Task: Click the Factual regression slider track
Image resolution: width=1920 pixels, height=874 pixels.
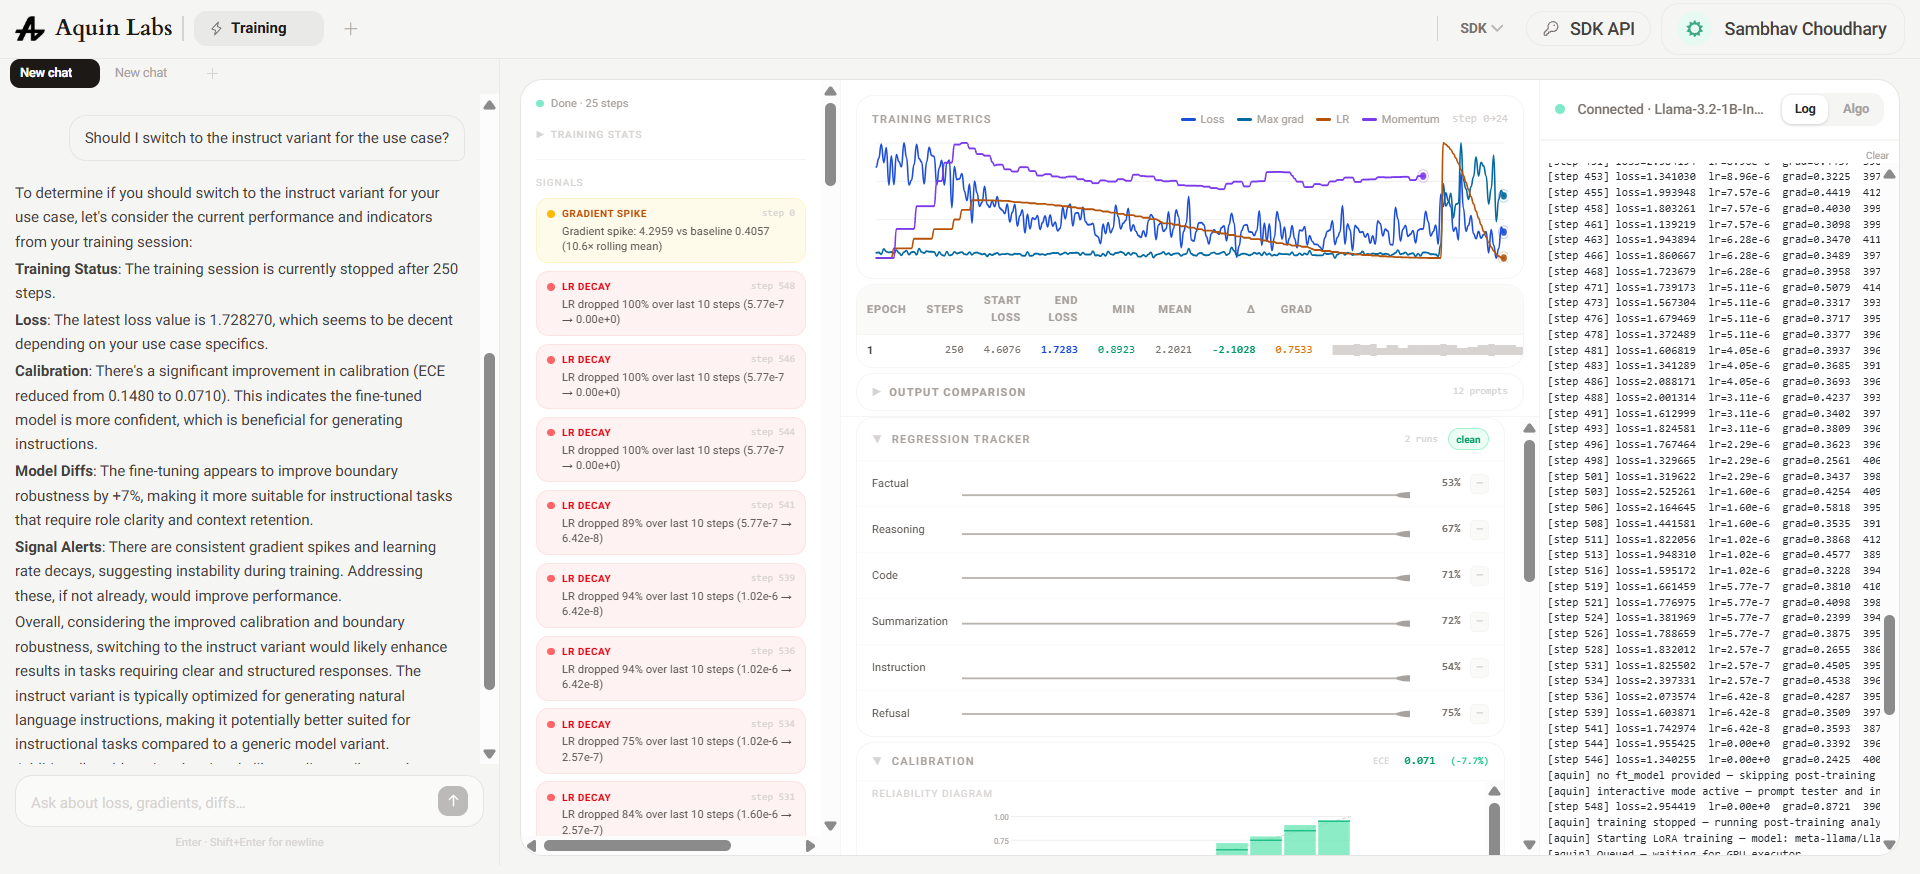Action: (x=1185, y=495)
